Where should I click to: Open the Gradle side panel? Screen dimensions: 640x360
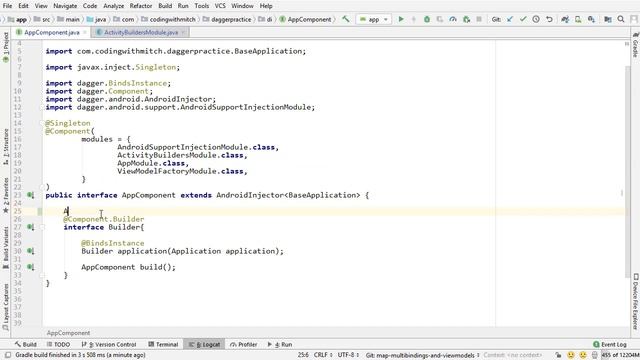(x=635, y=45)
